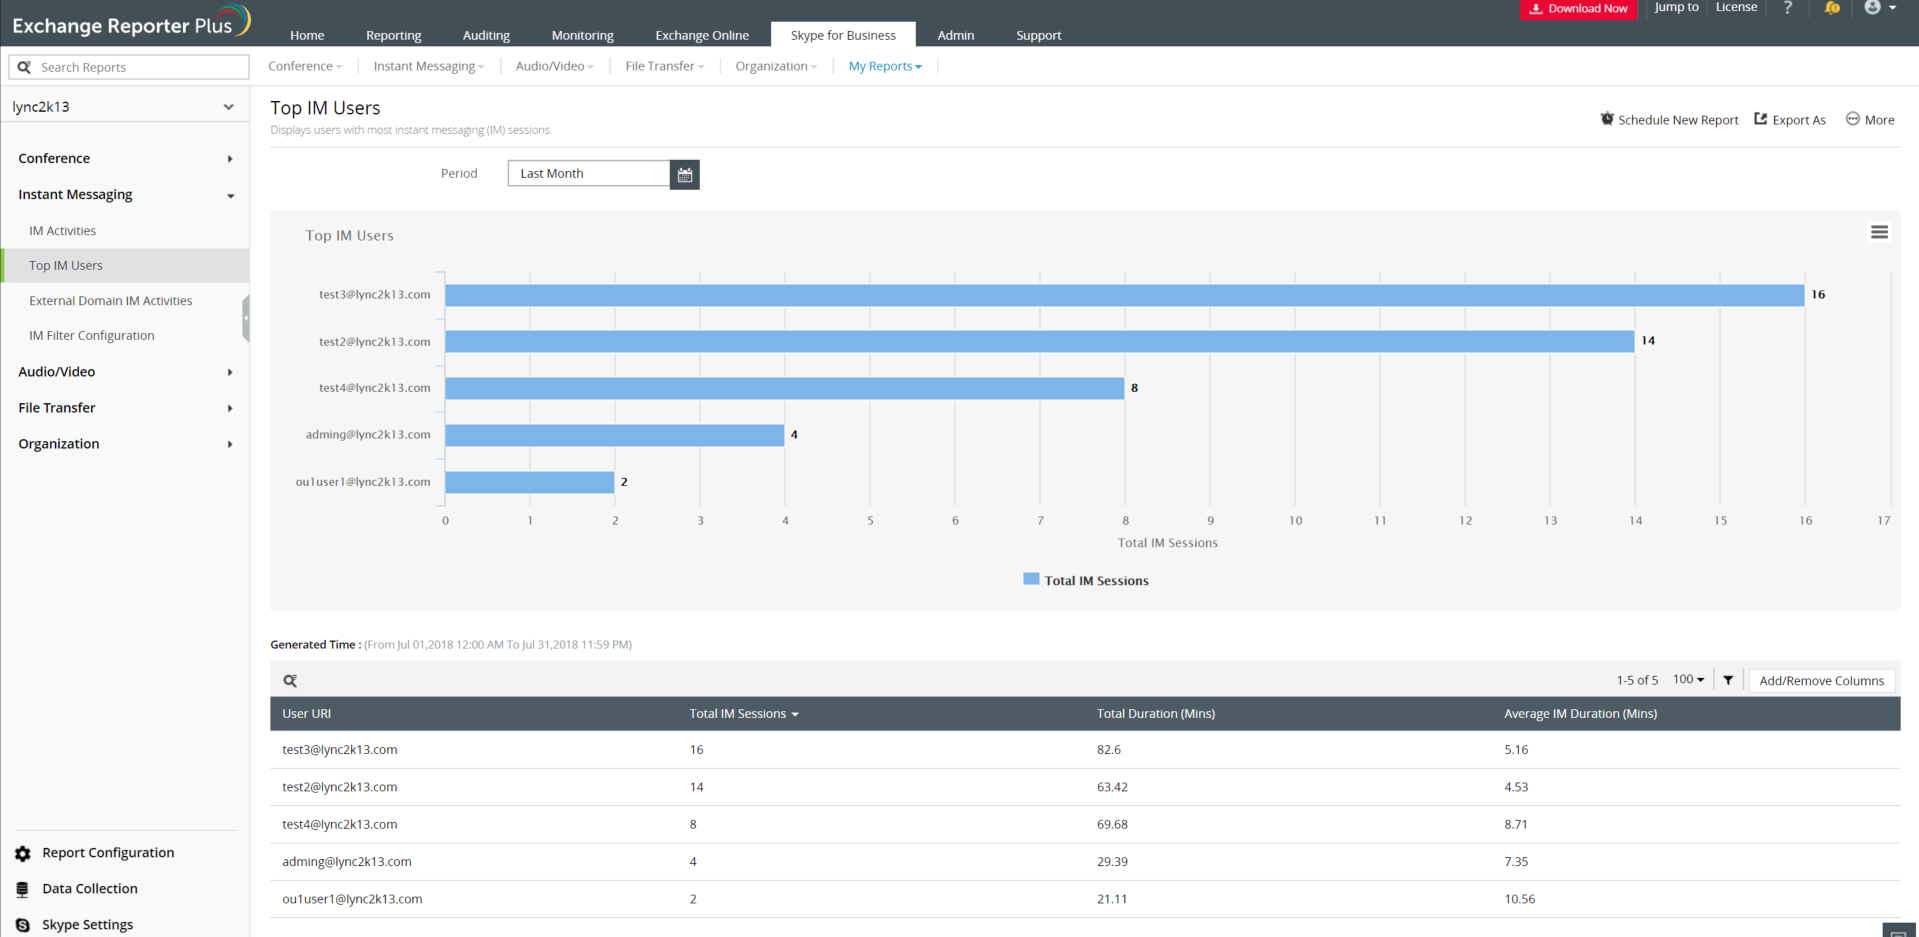The width and height of the screenshot is (1919, 937).
Task: Open the My Reports dropdown
Action: pos(885,66)
